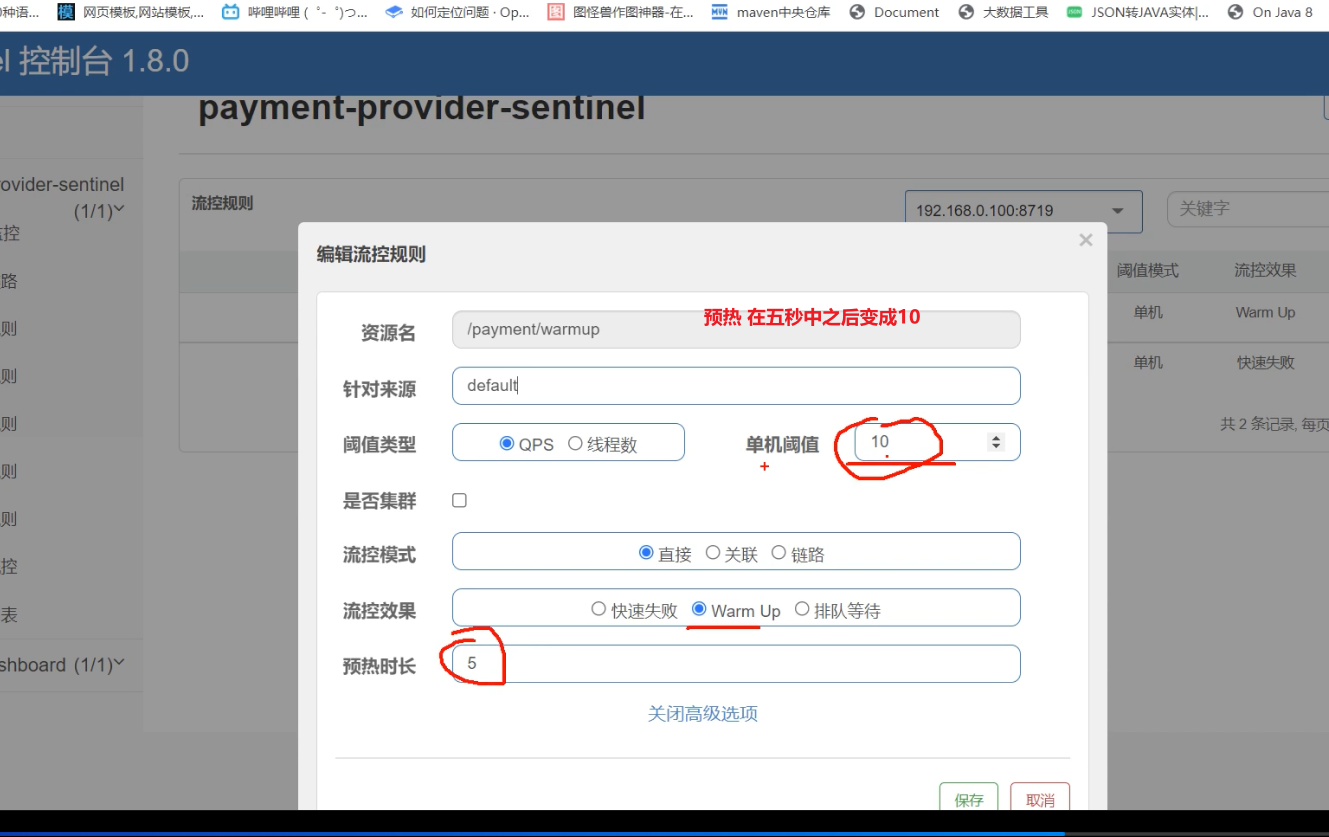Click the 关闭高级选项 link
Screen dimensions: 1329x837
click(x=702, y=713)
